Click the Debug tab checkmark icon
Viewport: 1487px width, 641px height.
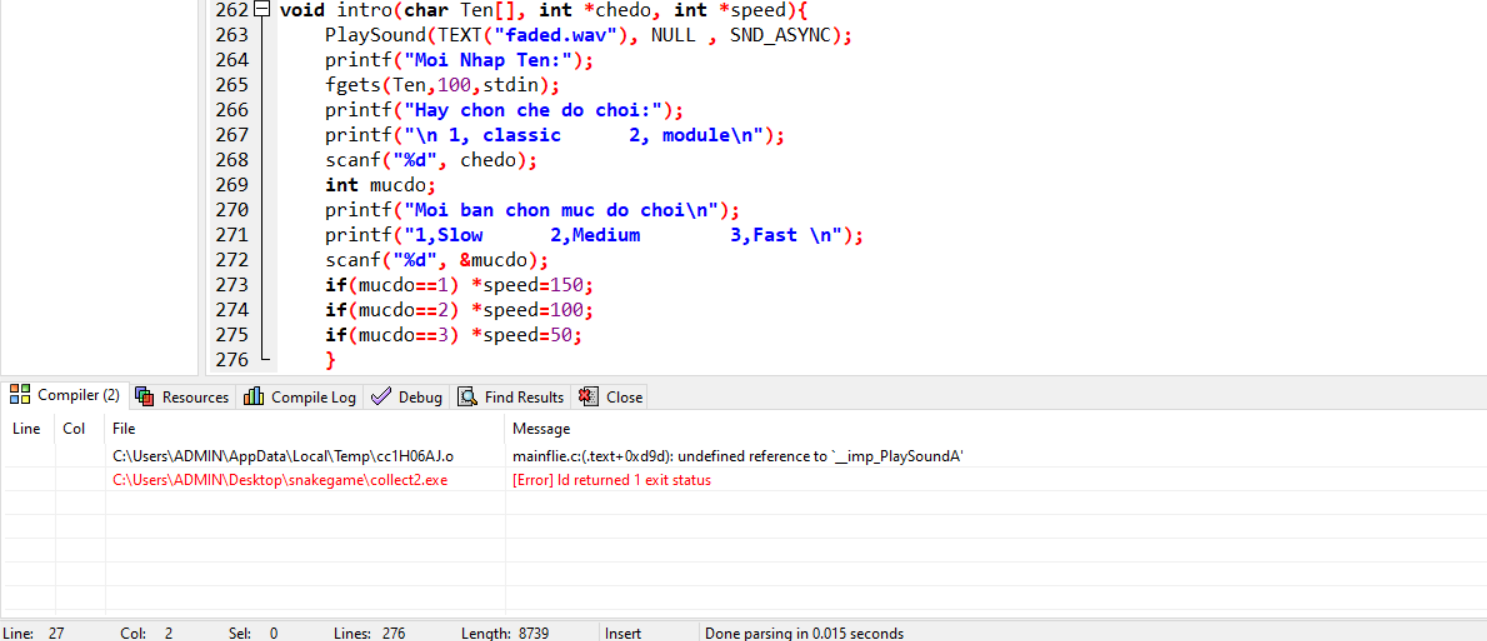tap(381, 397)
